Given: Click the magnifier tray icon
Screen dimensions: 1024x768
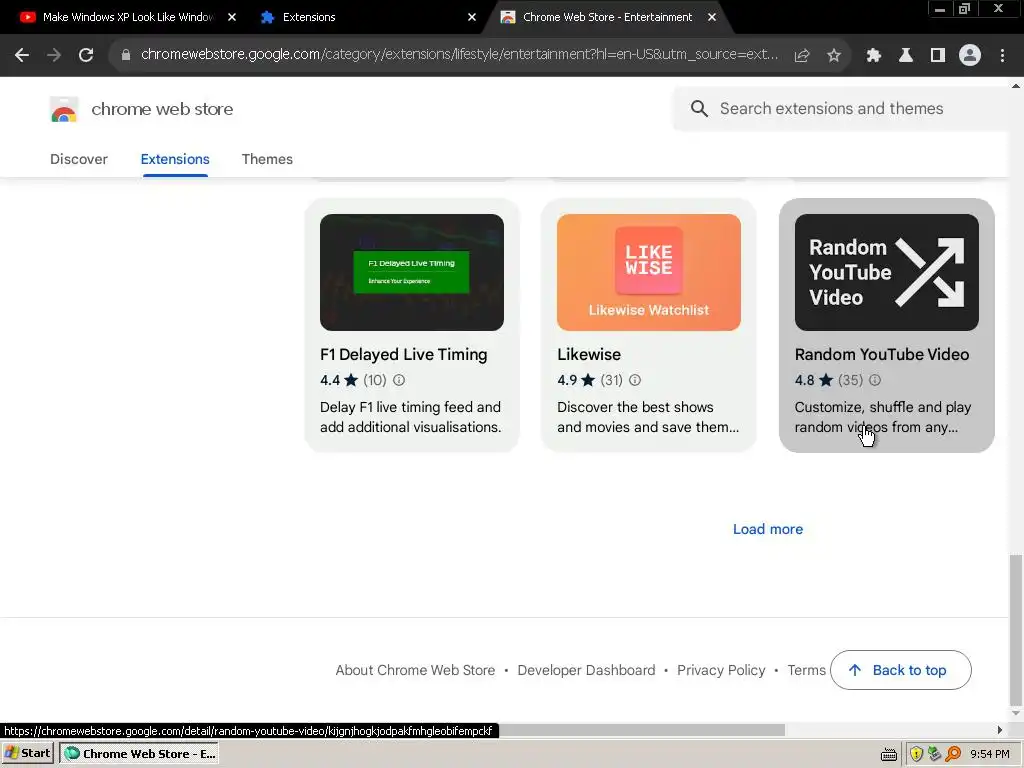Looking at the screenshot, I should (x=953, y=754).
